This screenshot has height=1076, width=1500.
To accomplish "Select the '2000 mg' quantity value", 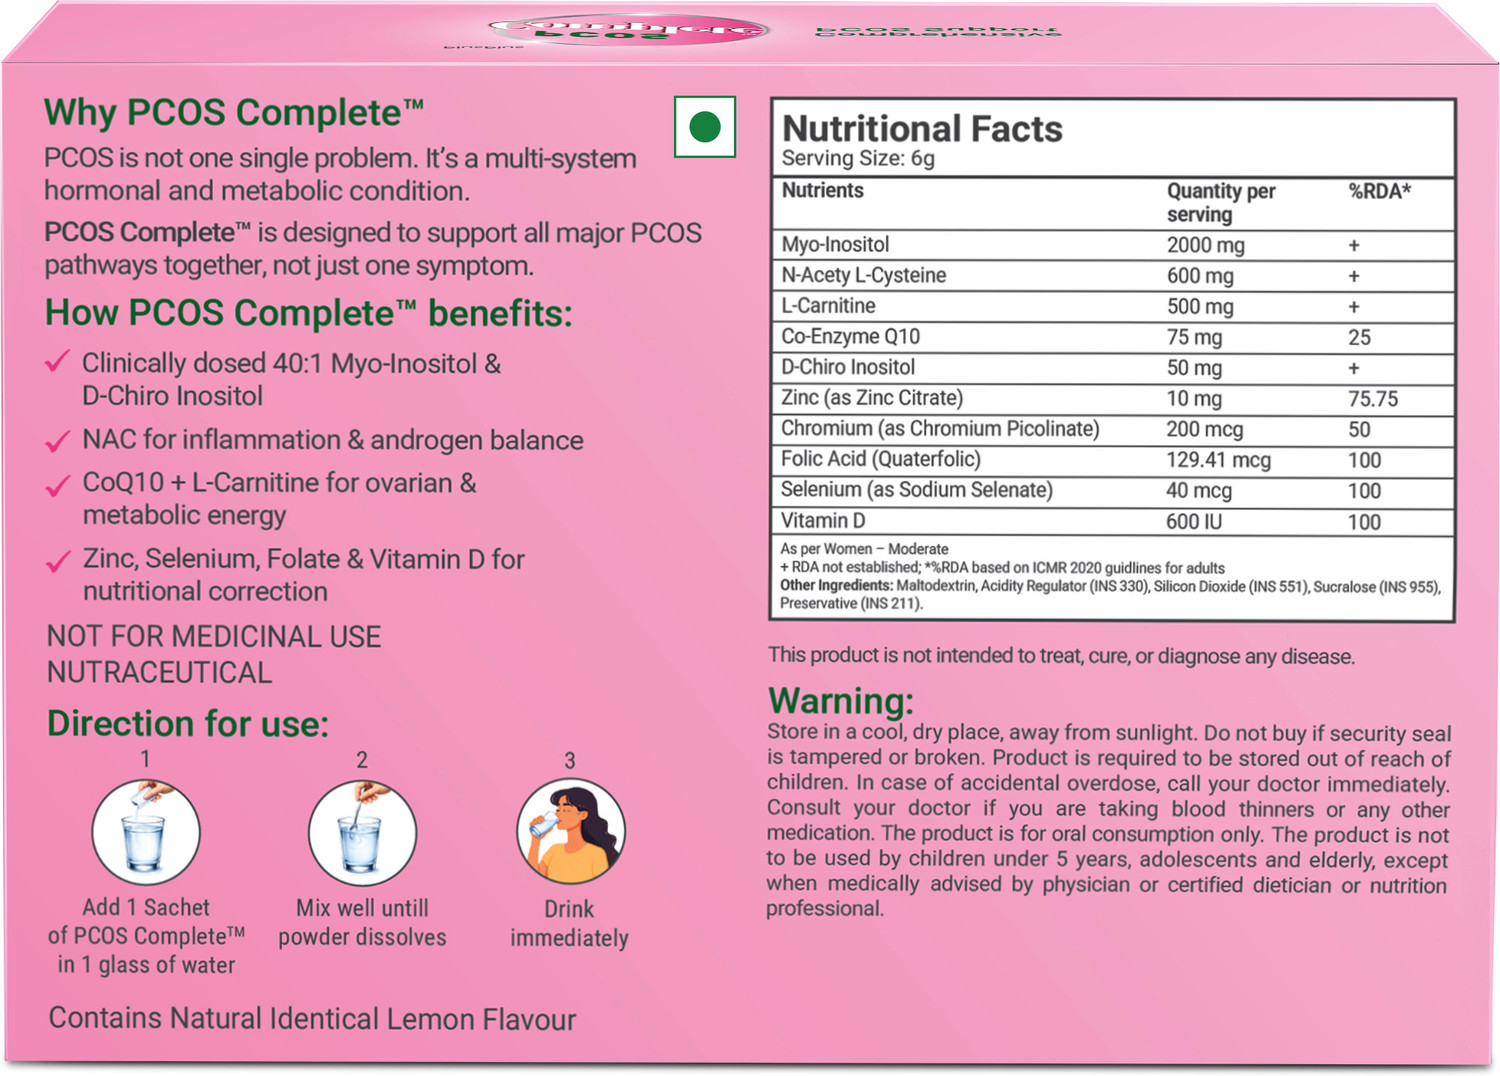I will (x=1205, y=245).
